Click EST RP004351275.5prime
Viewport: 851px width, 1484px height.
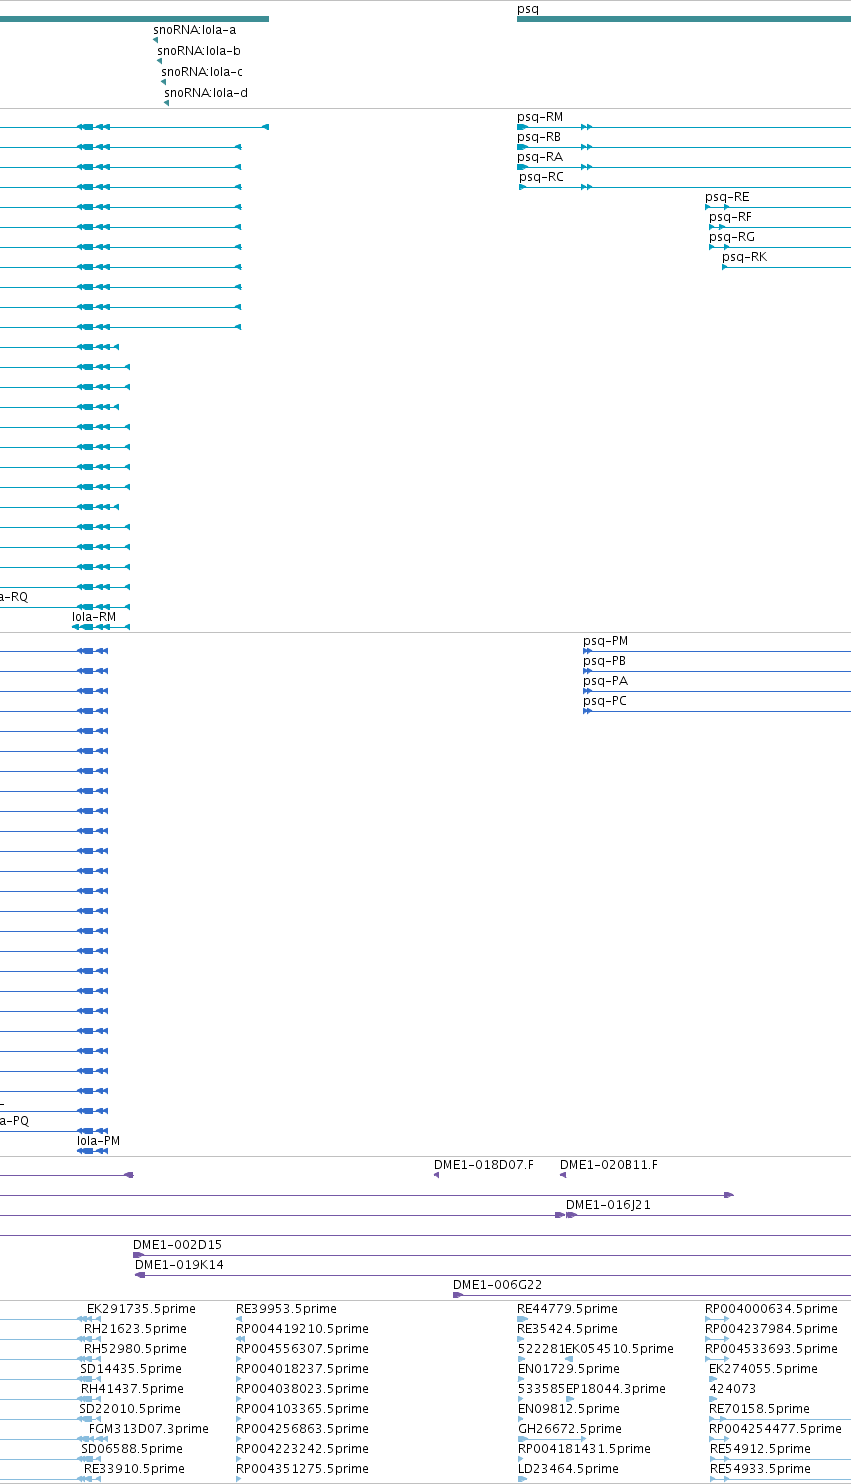(x=302, y=1469)
